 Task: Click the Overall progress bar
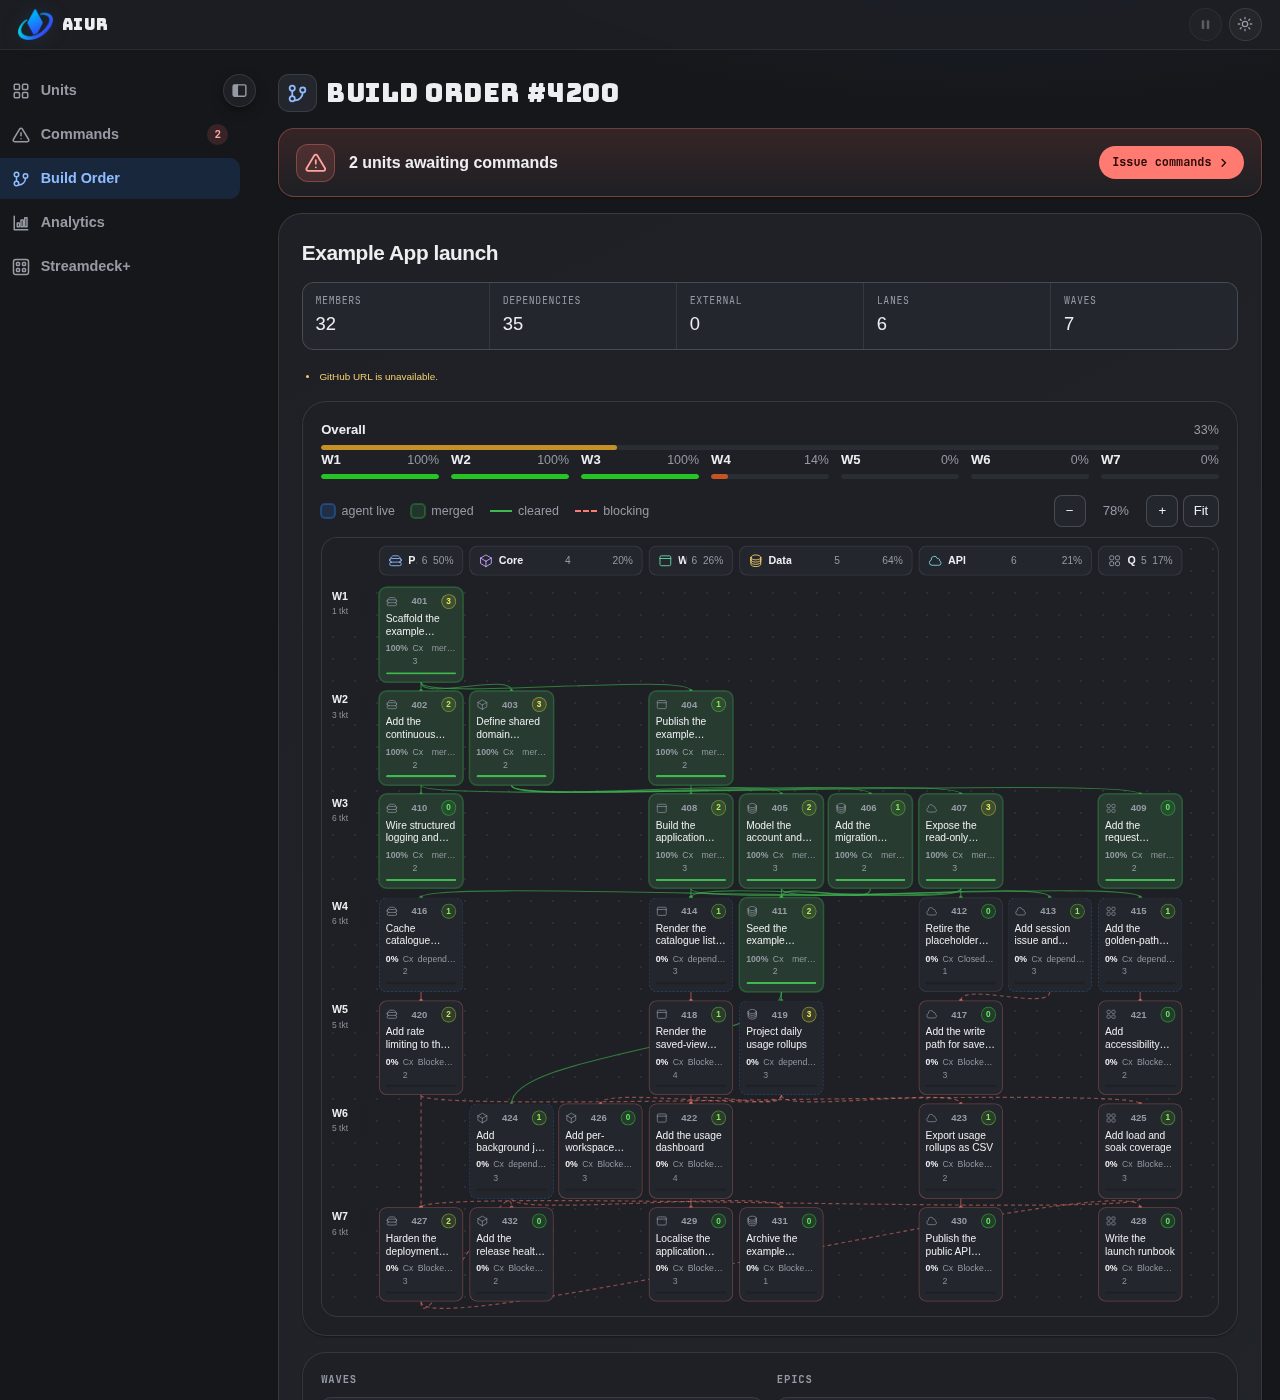(770, 448)
